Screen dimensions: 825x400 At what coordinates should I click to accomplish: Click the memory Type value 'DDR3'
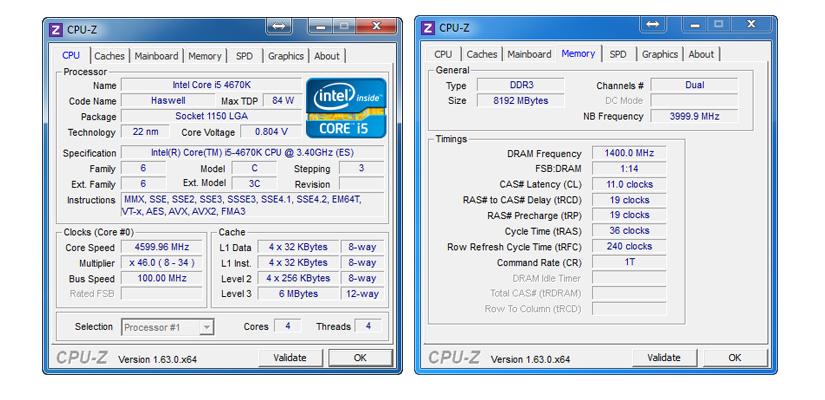(521, 85)
